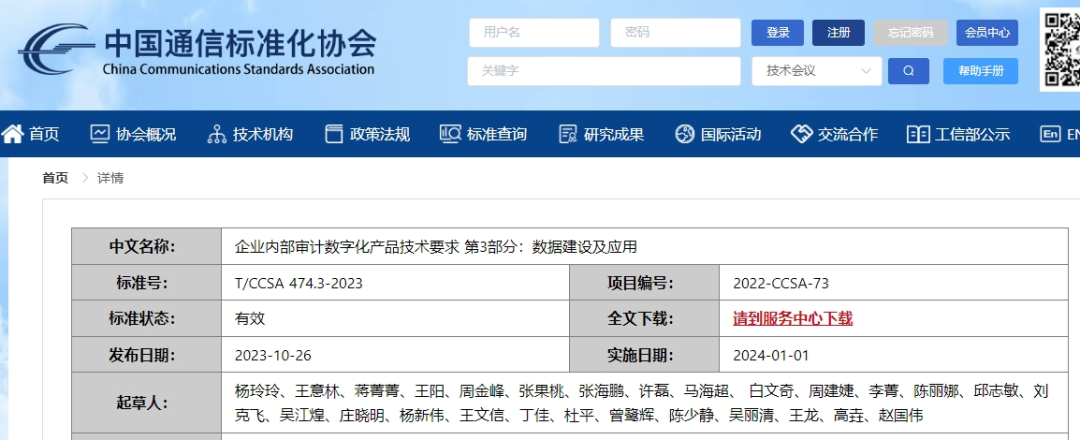Click the En language icon
1080x440 pixels.
pos(1050,134)
